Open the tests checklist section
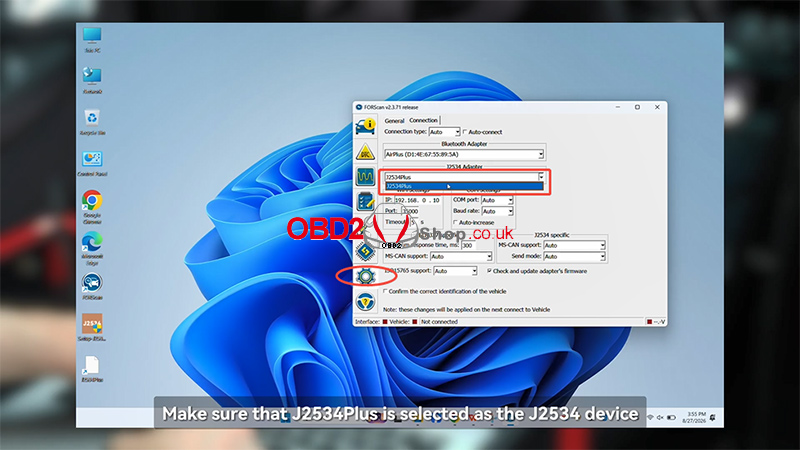 tap(365, 202)
